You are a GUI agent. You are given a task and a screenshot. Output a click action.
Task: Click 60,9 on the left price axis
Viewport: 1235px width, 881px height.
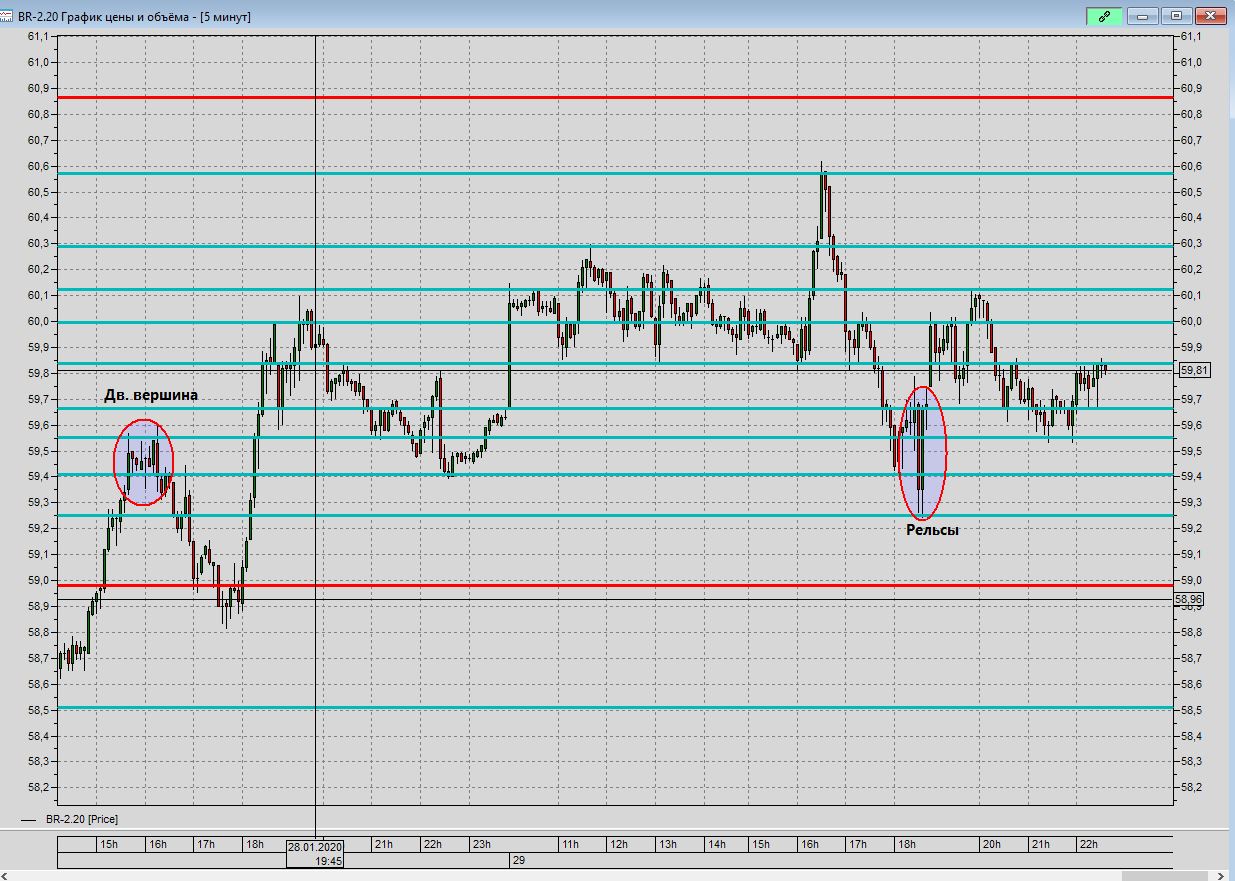click(x=38, y=88)
